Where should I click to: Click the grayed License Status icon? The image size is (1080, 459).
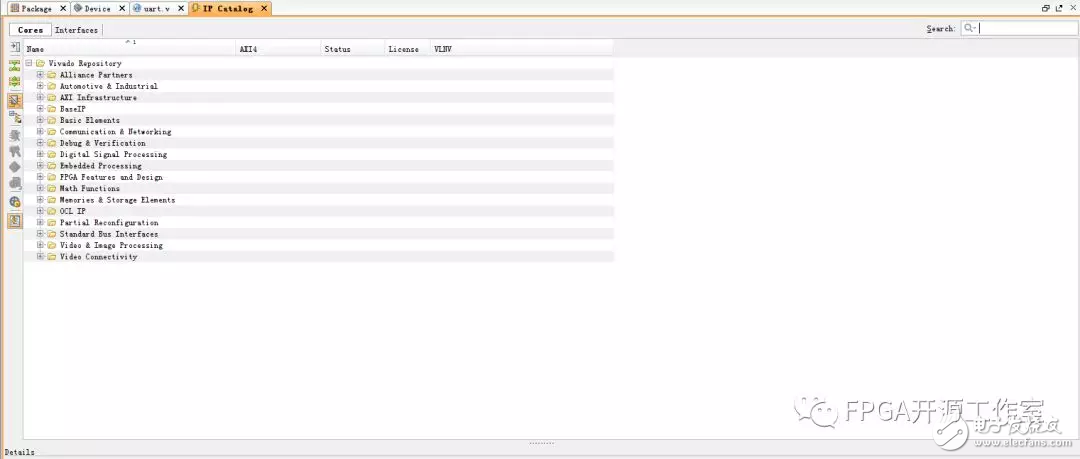pyautogui.click(x=14, y=151)
